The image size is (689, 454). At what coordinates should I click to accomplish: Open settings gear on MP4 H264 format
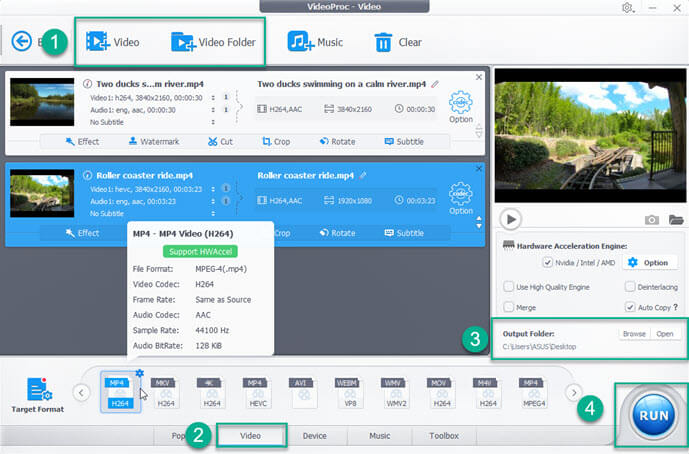[139, 373]
